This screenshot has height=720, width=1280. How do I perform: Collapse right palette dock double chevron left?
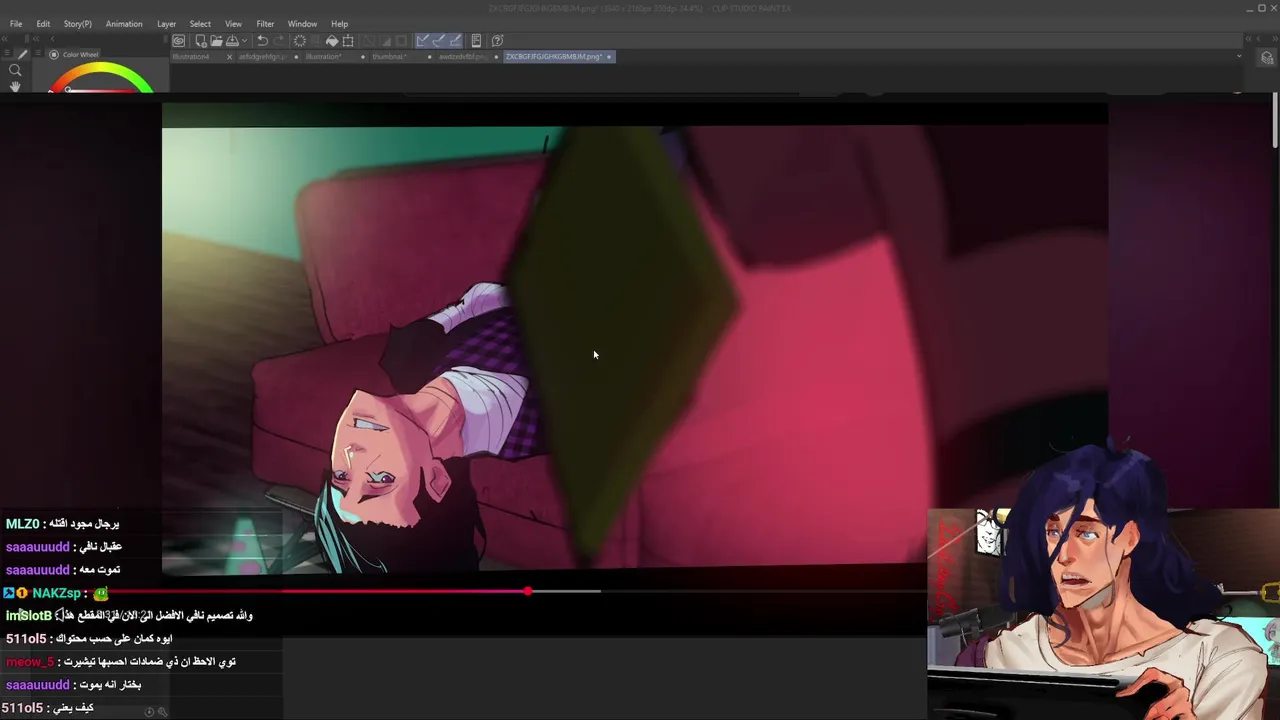pos(1248,40)
